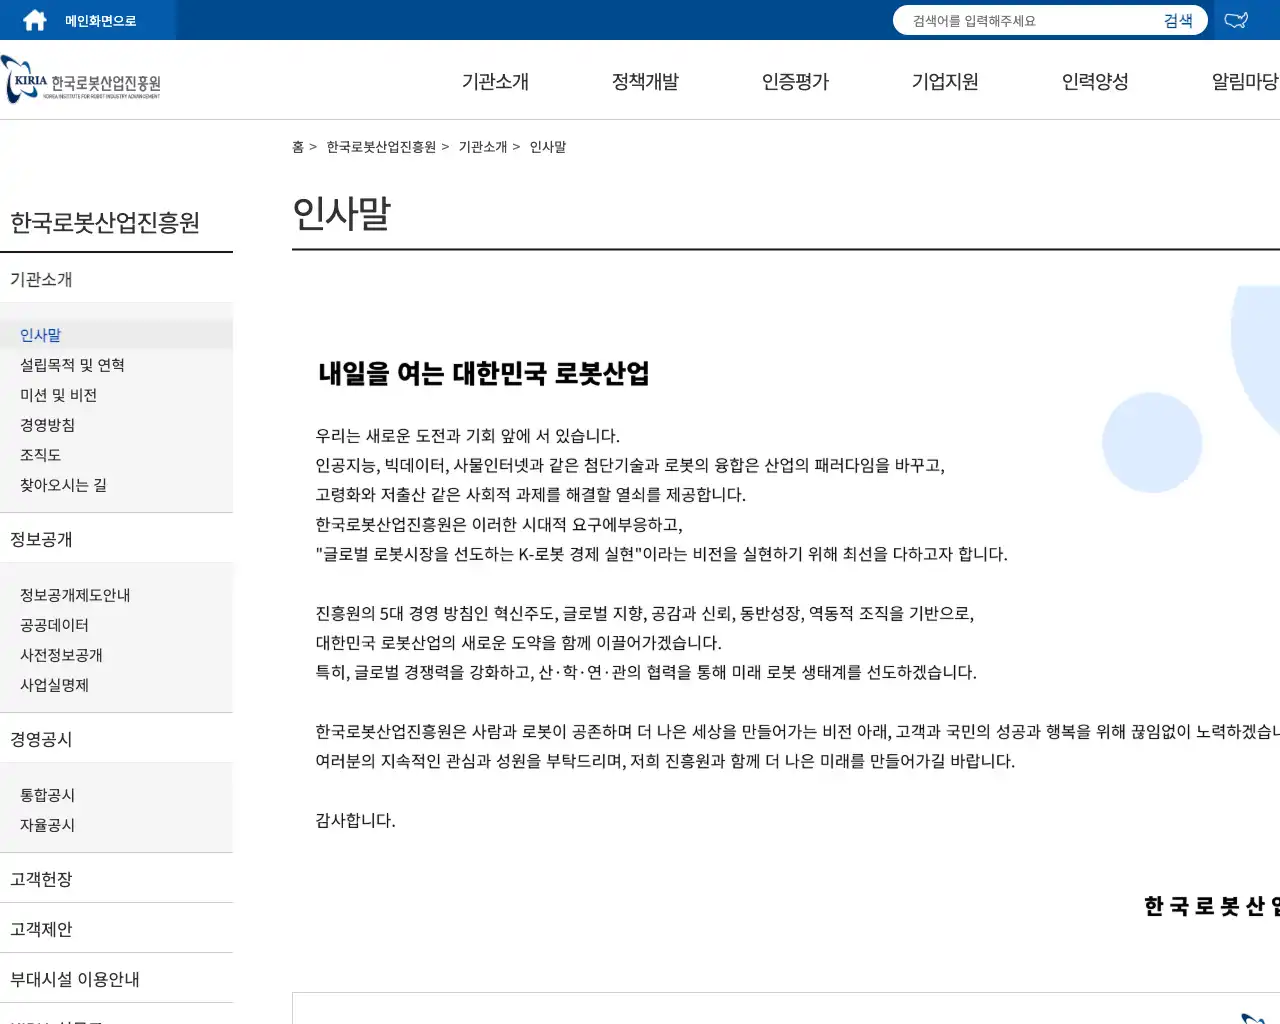Open the 기업지원 navigation menu

[x=944, y=82]
